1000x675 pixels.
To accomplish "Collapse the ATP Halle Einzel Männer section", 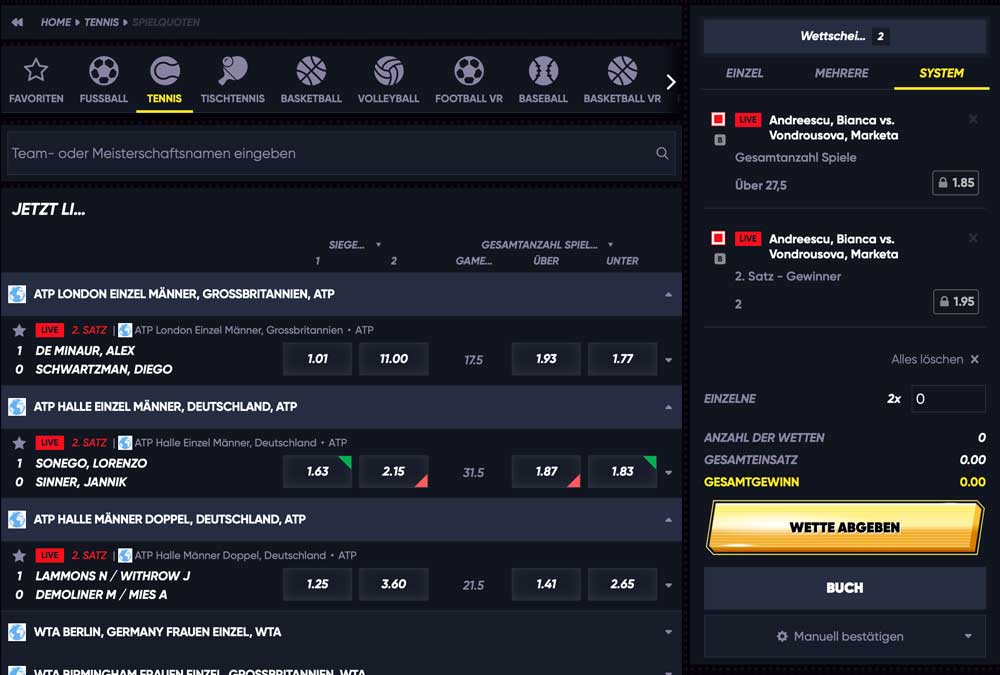I will pos(668,407).
